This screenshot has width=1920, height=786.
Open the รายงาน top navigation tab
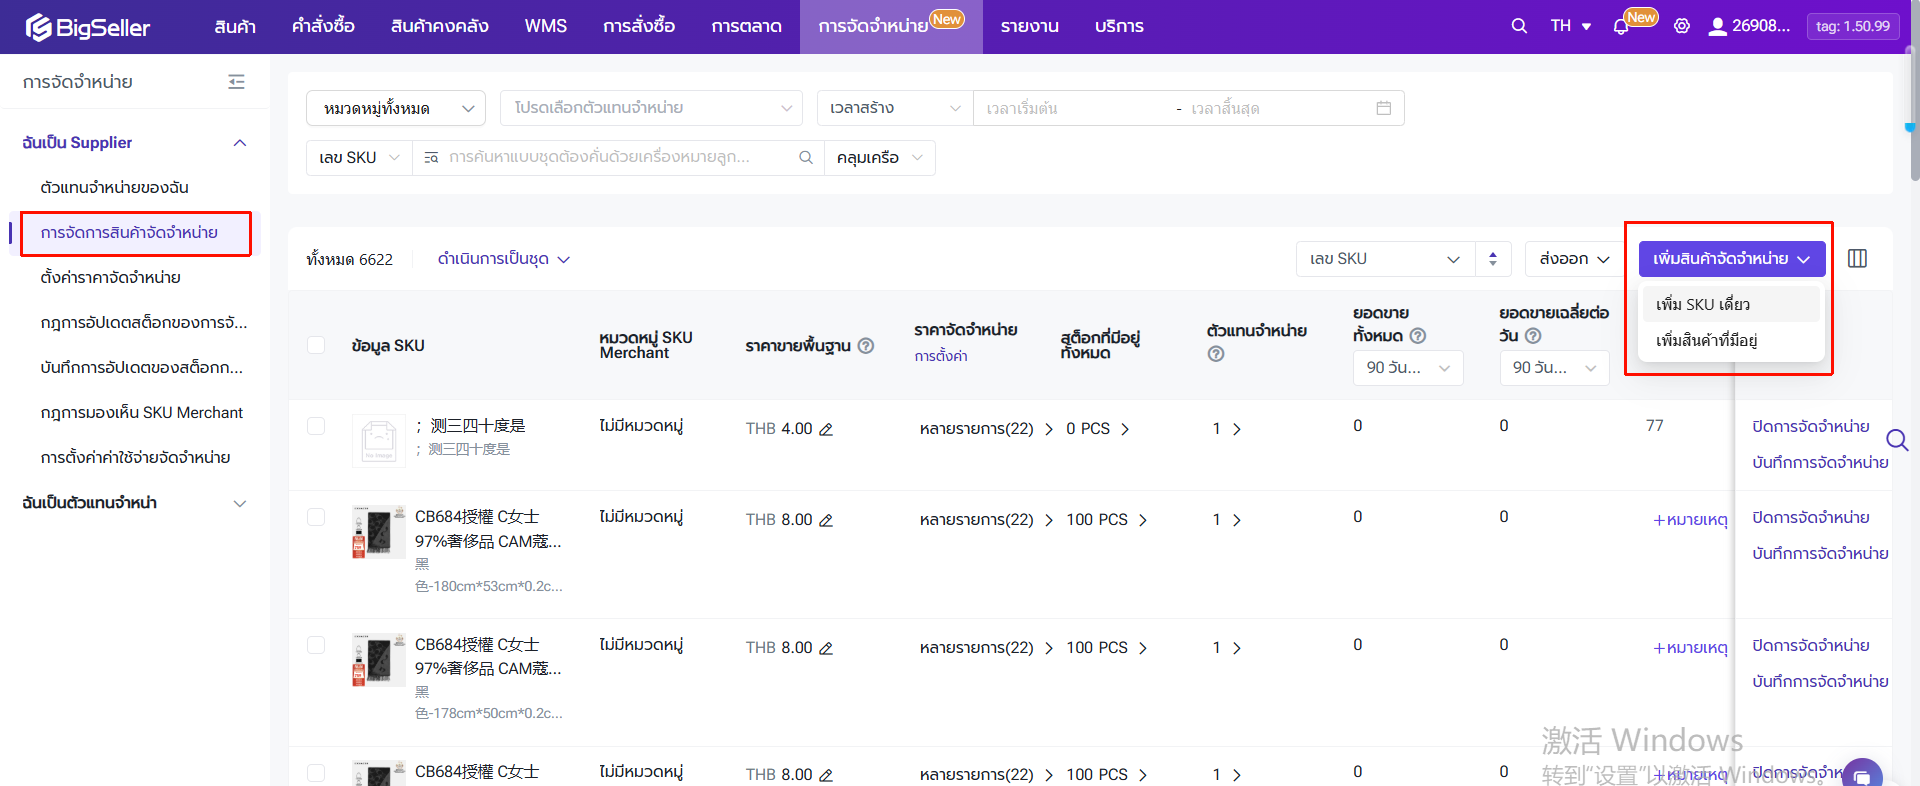[x=1029, y=26]
